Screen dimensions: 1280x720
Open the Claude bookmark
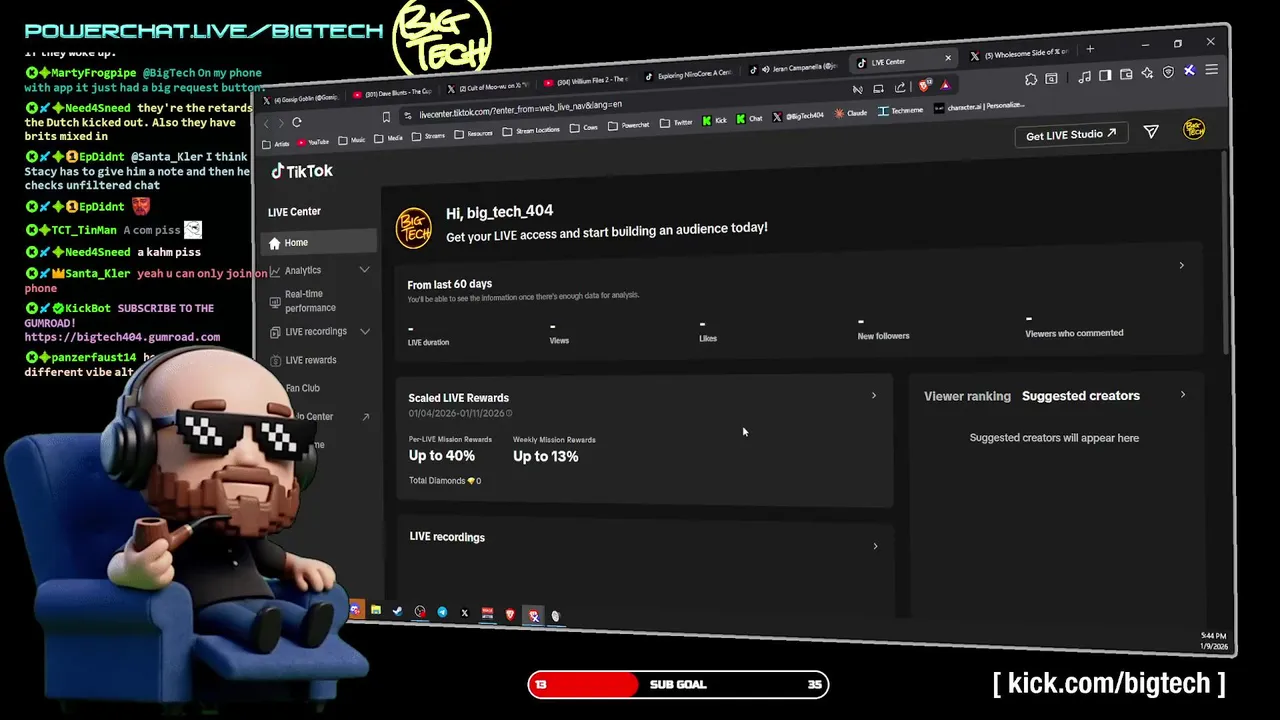pyautogui.click(x=849, y=113)
